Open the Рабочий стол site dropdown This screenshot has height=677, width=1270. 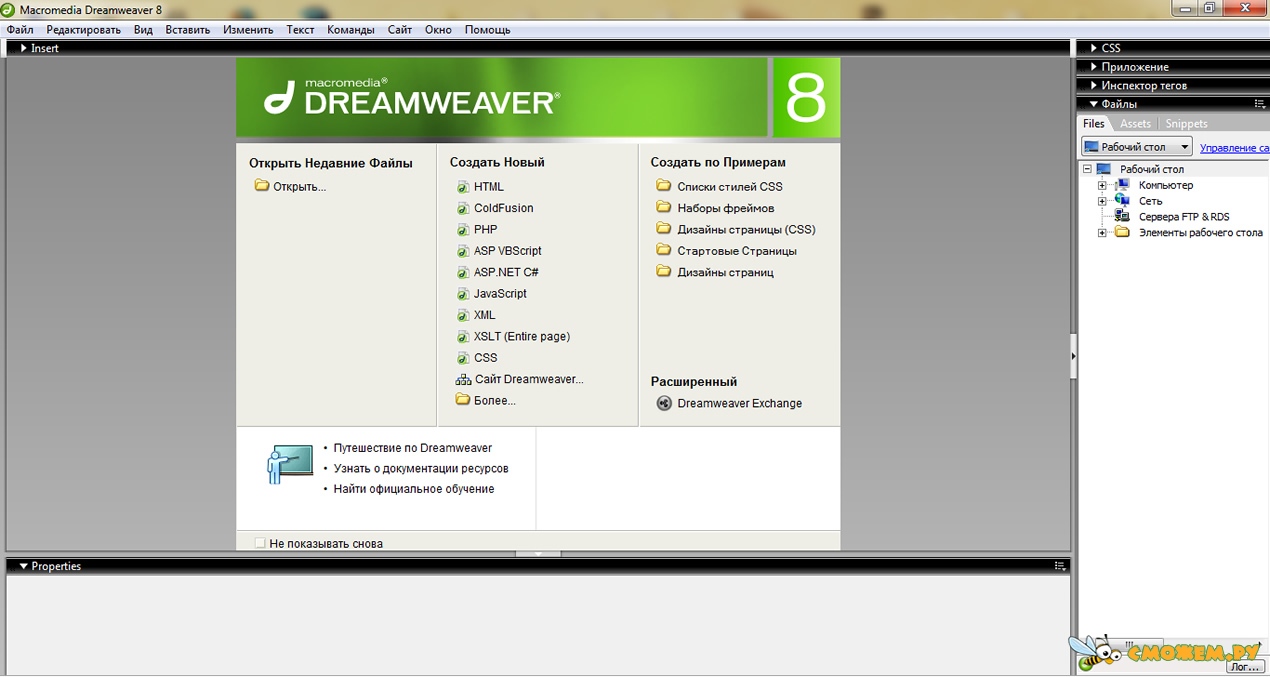tap(1138, 147)
